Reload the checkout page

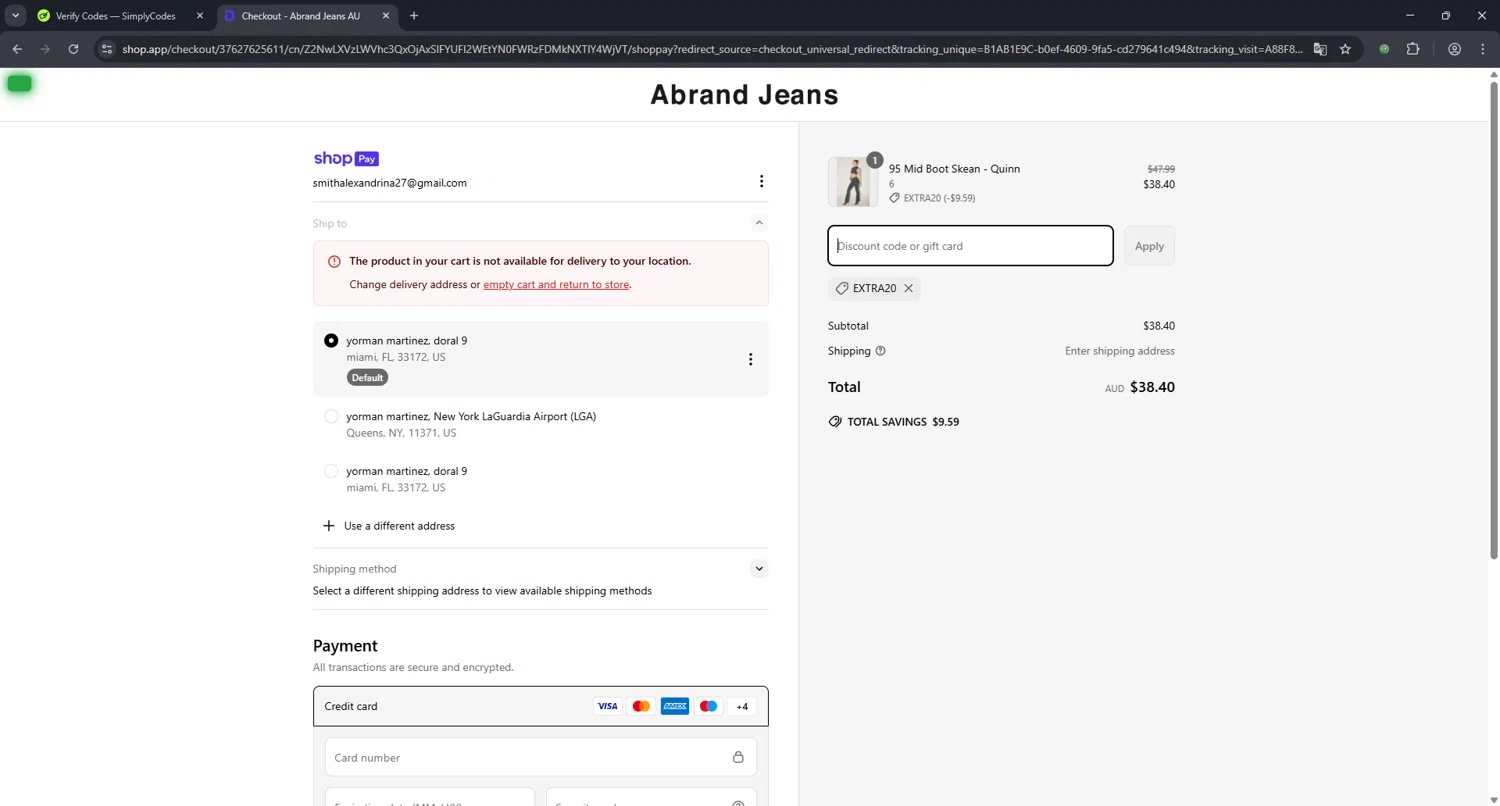click(73, 49)
